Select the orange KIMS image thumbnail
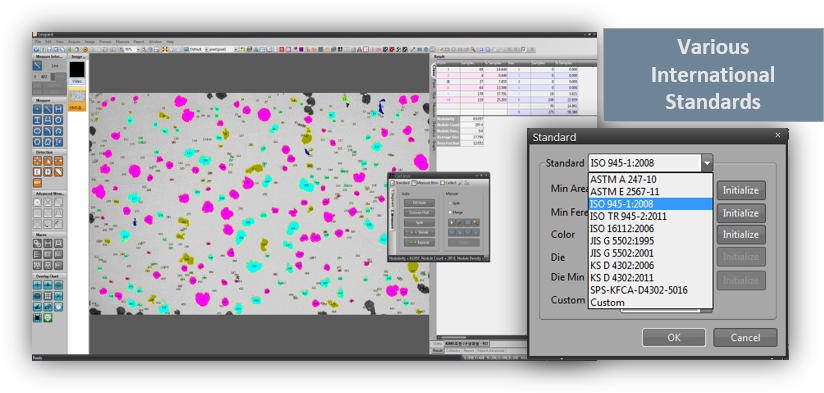Viewport: 824px width, 393px height. click(77, 99)
